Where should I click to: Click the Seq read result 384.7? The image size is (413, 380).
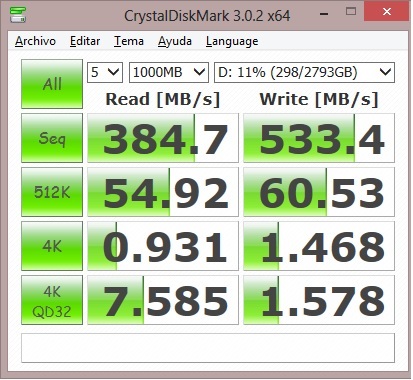pos(163,138)
